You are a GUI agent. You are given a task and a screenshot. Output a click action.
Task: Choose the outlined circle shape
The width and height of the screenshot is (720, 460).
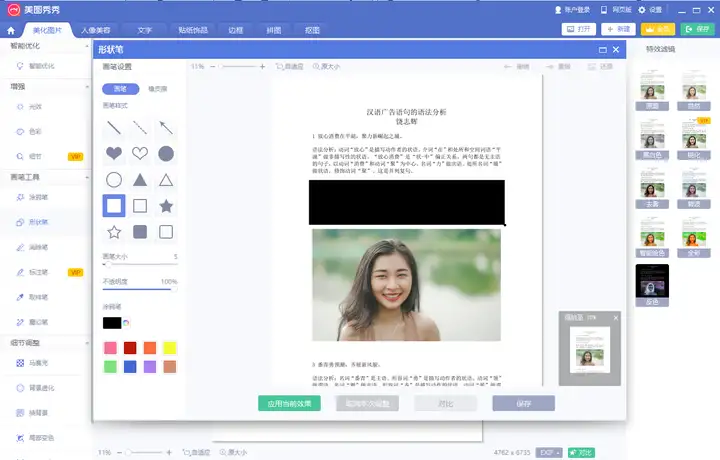[x=114, y=180]
